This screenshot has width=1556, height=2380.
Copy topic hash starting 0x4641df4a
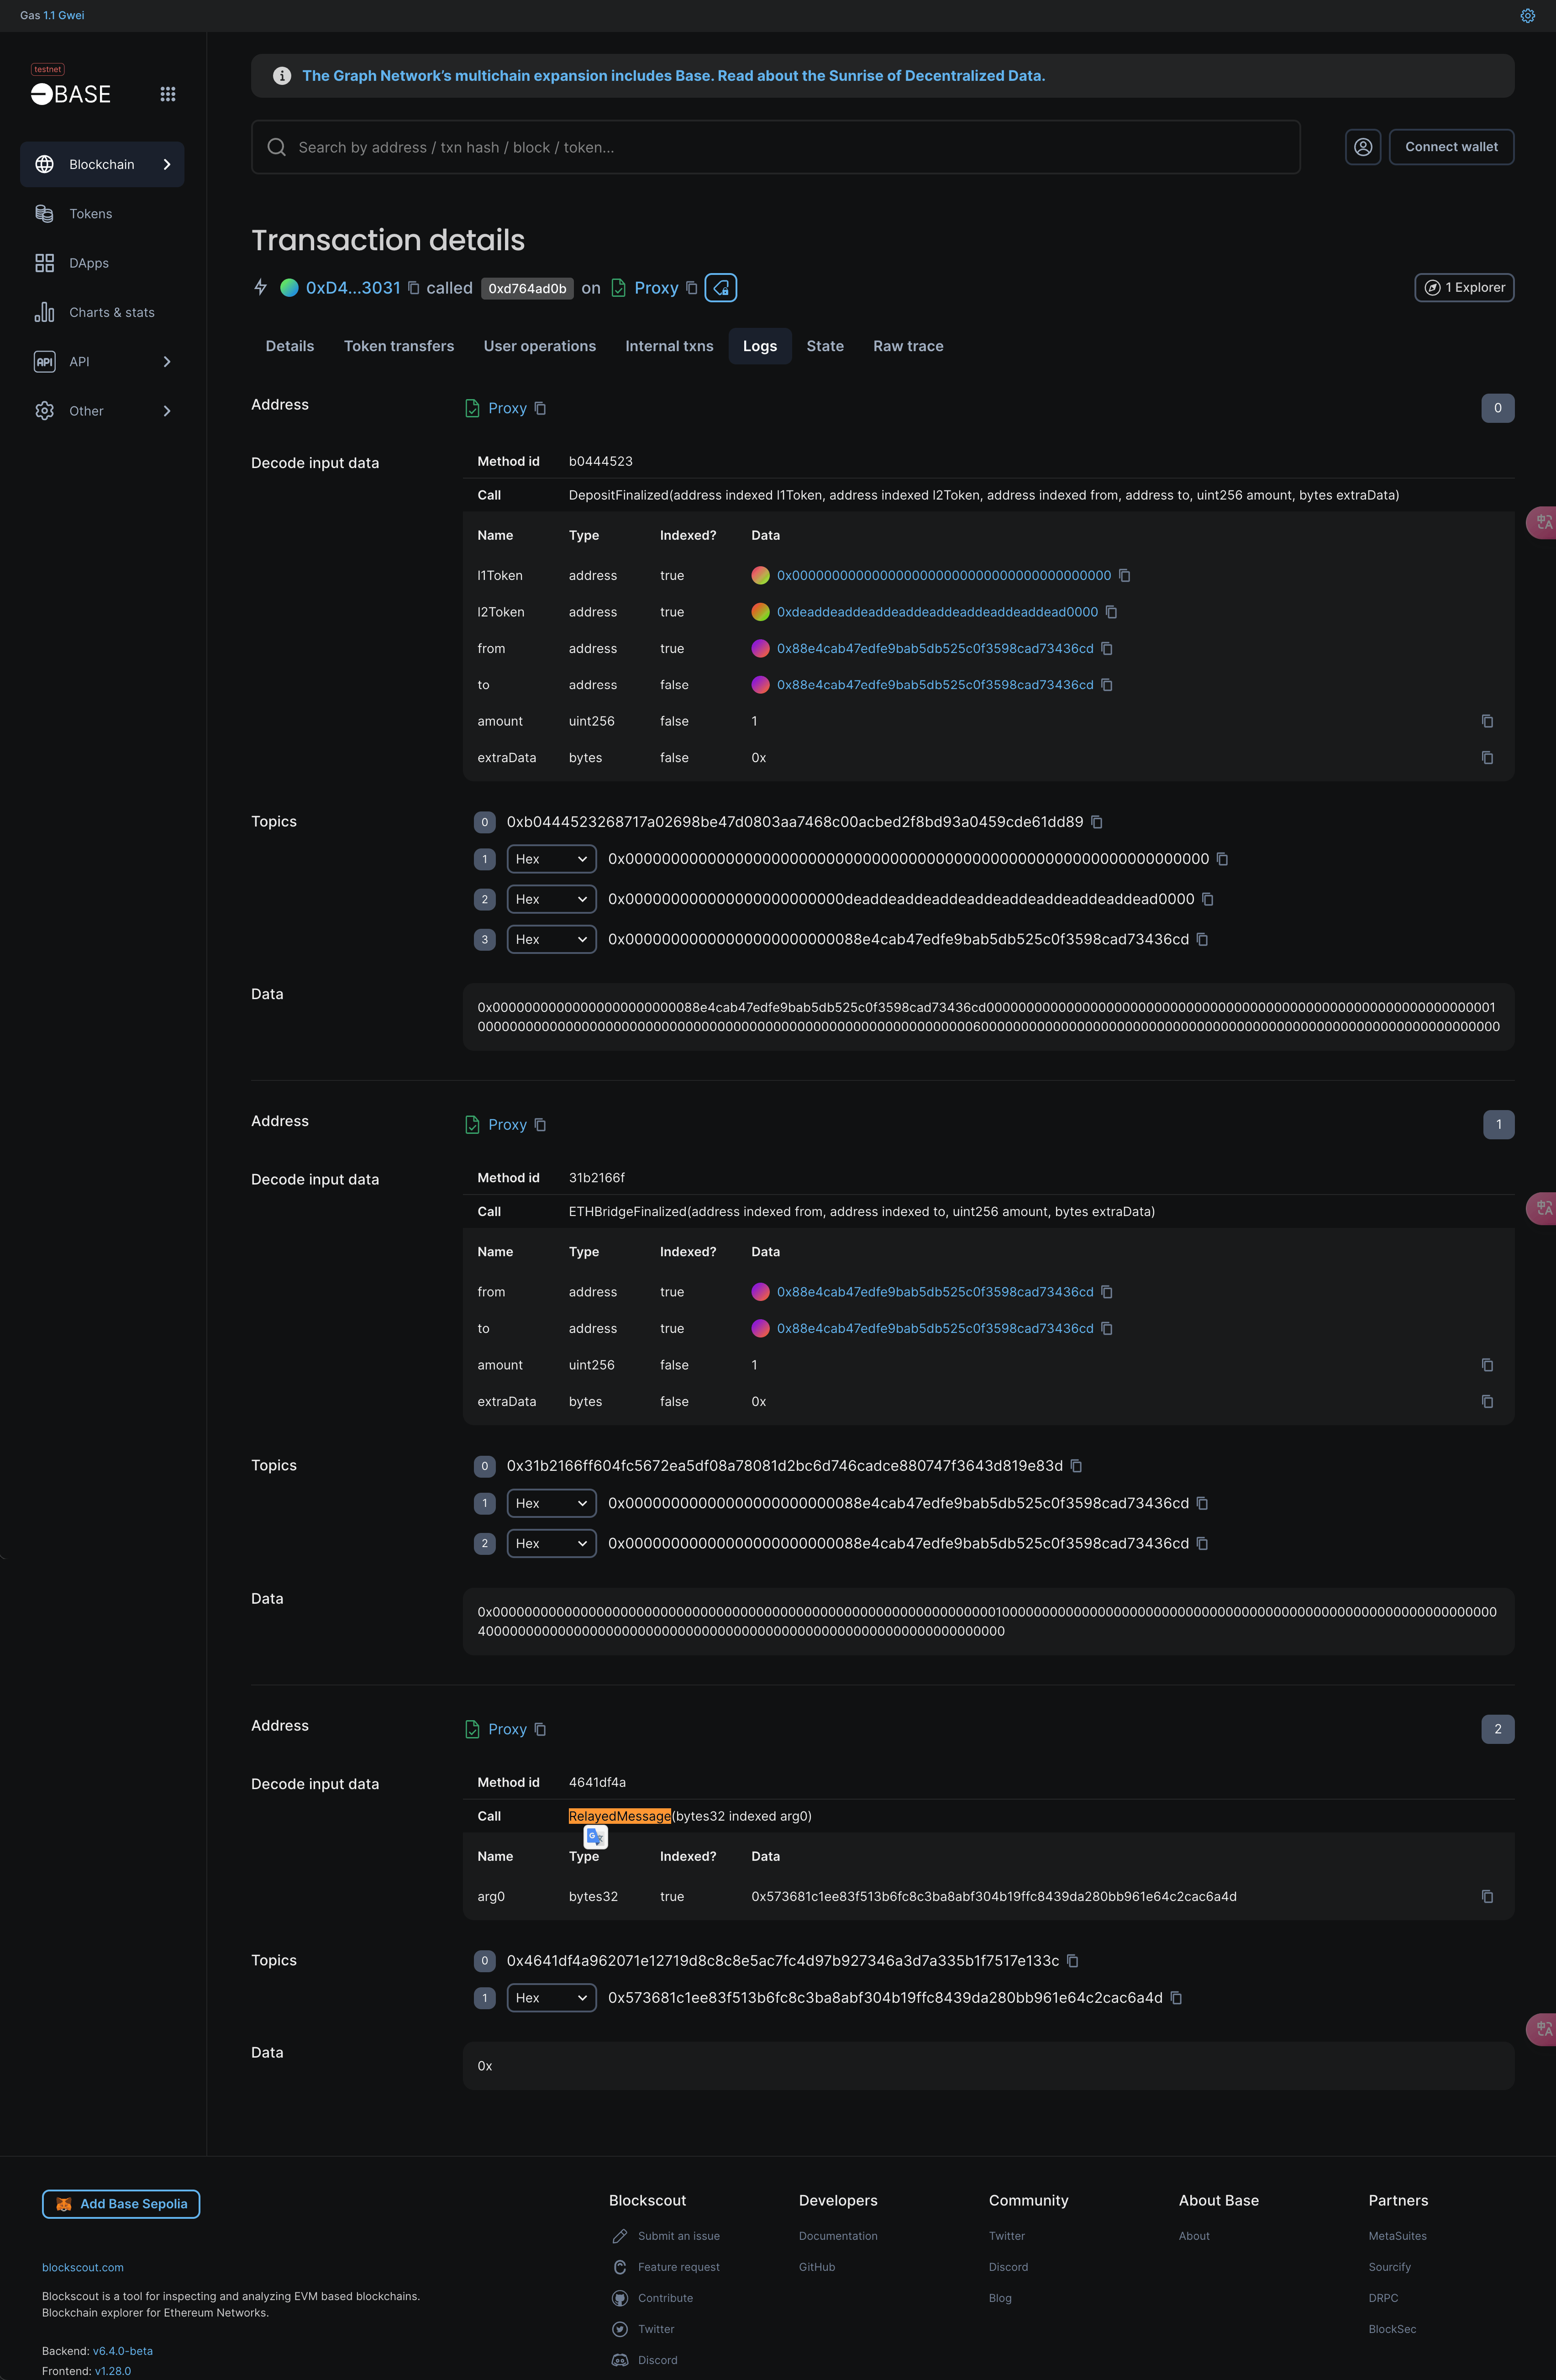(1073, 1961)
